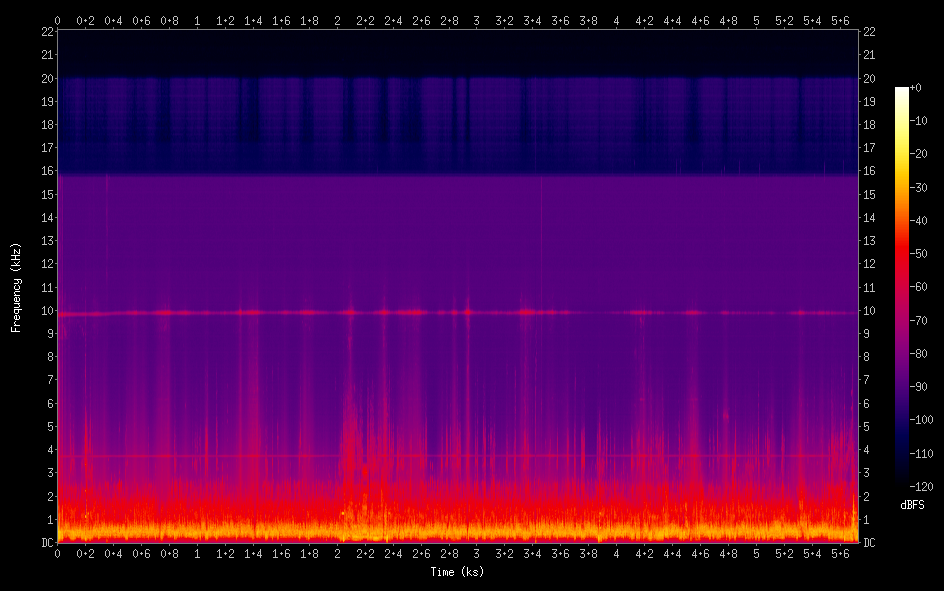Click the "Time (ks)" axis title
The image size is (944, 591).
457,572
